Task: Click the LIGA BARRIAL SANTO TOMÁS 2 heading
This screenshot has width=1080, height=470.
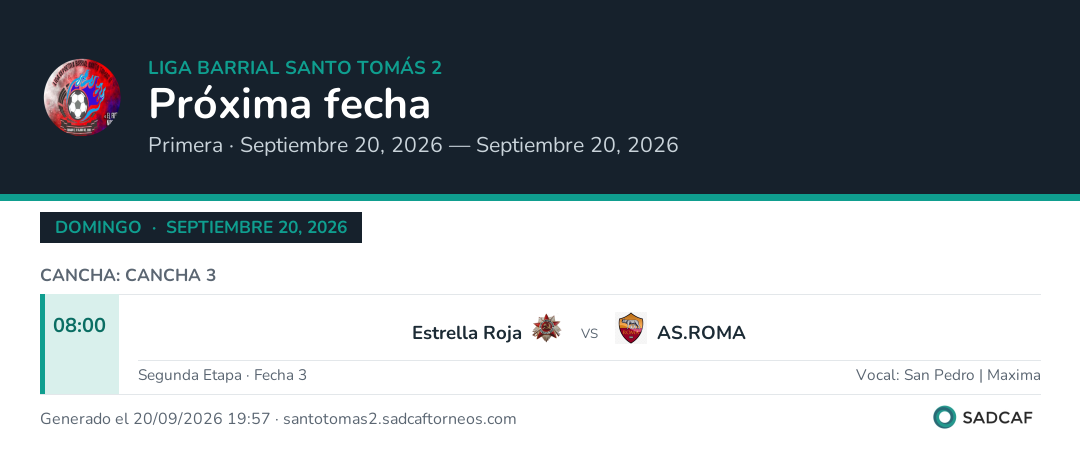Action: pyautogui.click(x=295, y=68)
